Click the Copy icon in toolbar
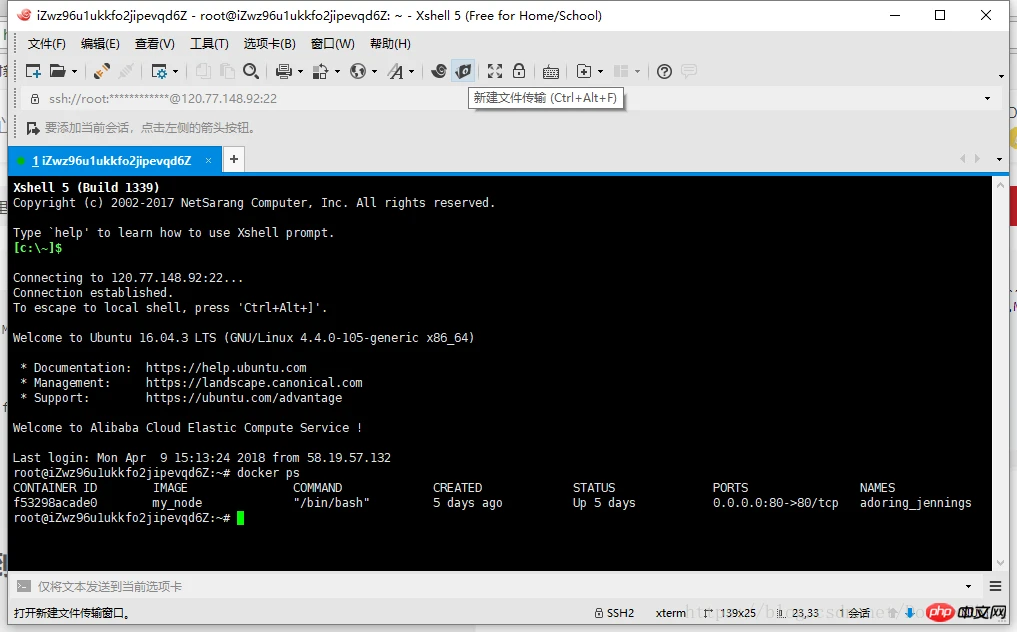This screenshot has width=1017, height=632. [203, 71]
